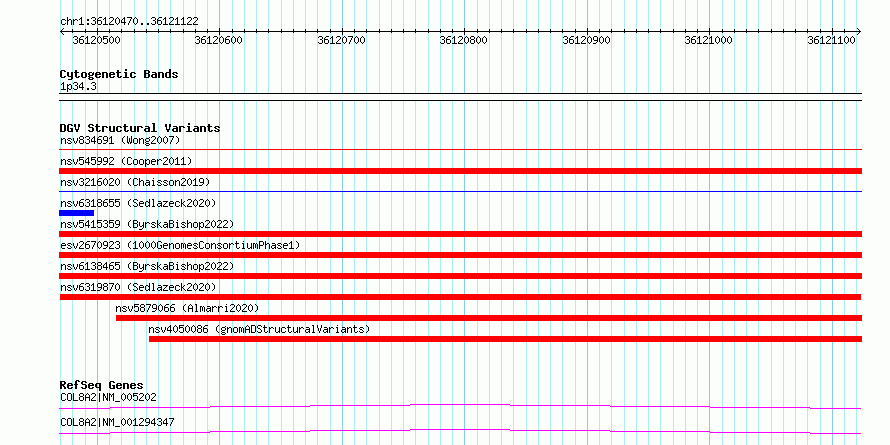Click the RefSeq Genes track title
The height and width of the screenshot is (445, 890).
pos(102,386)
